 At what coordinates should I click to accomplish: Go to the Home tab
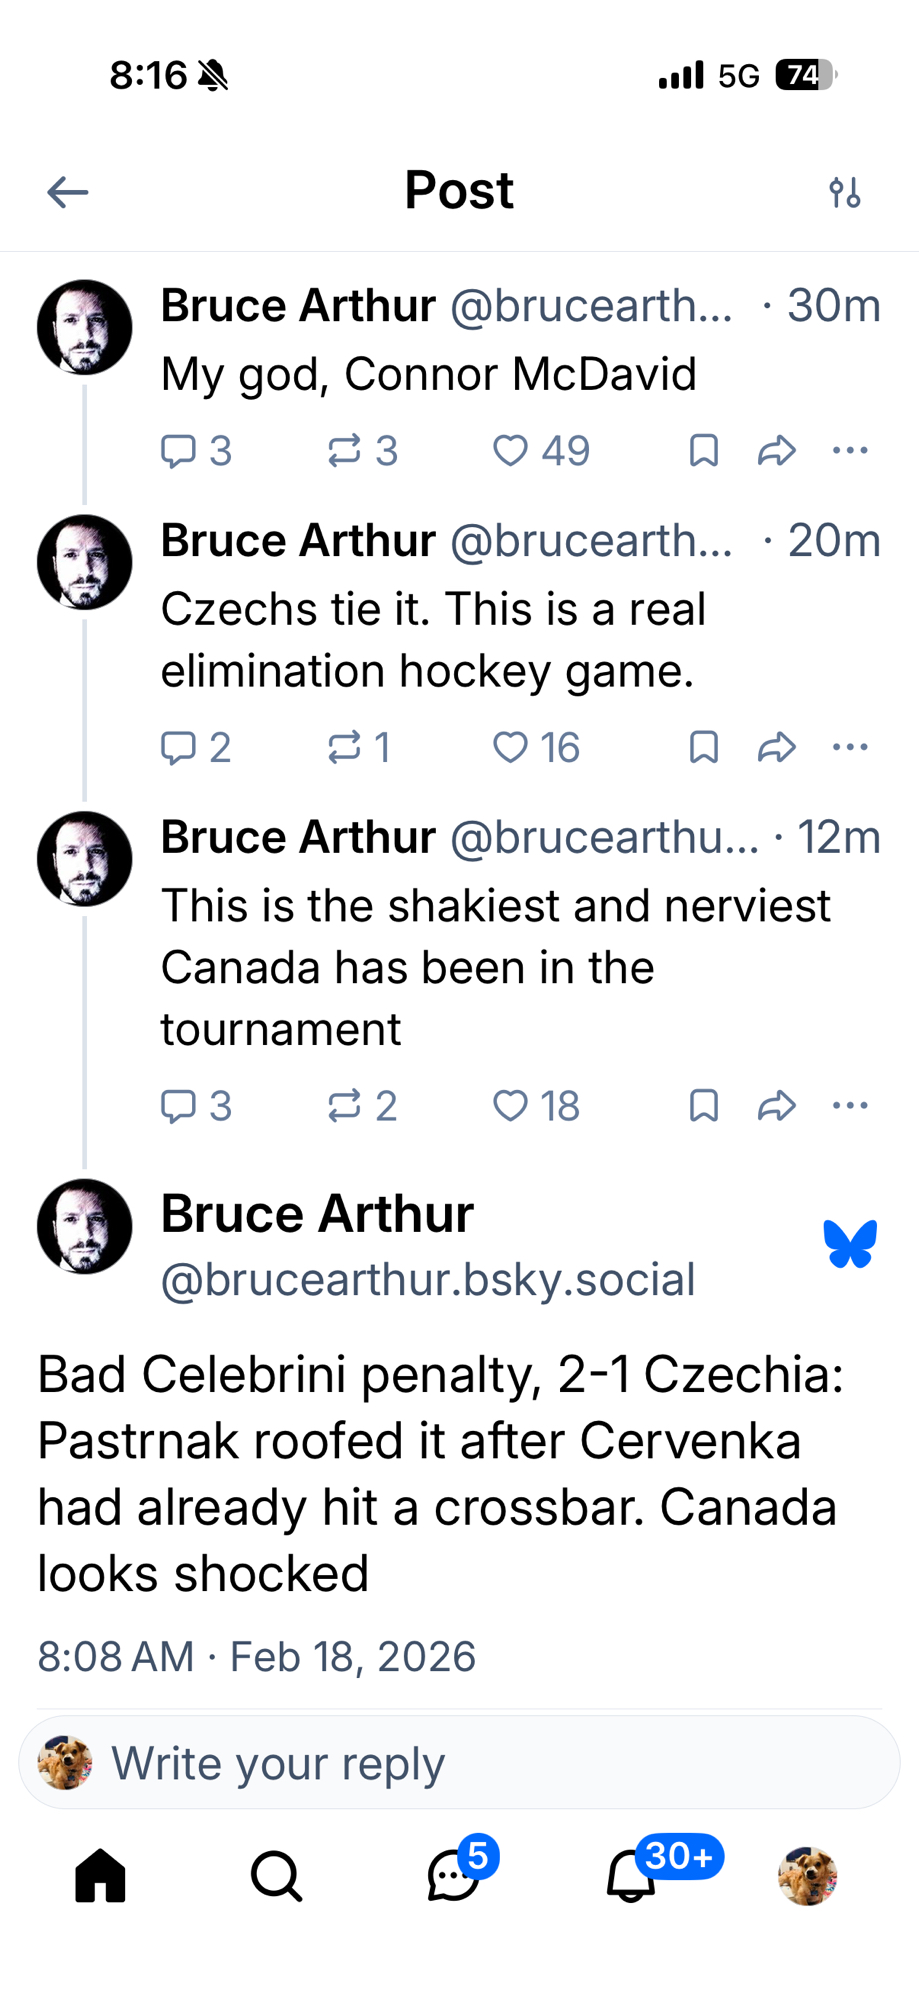coord(101,1875)
